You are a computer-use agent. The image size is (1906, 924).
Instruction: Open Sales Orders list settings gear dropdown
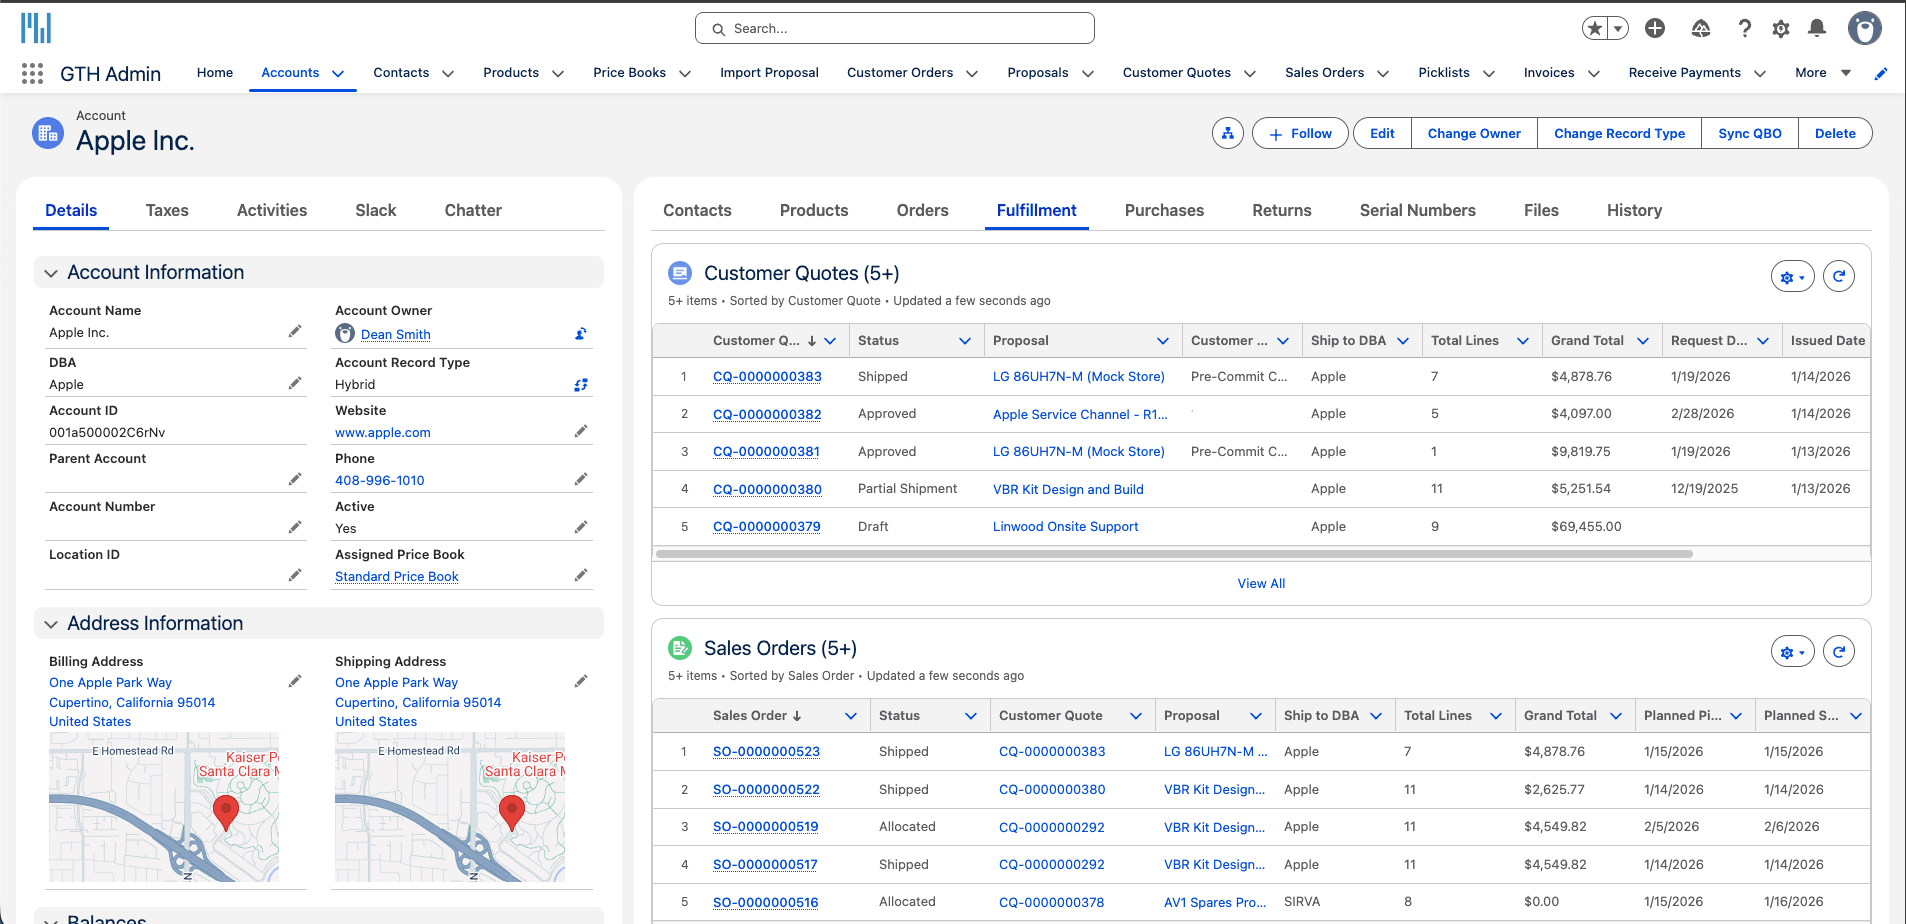pos(1793,651)
